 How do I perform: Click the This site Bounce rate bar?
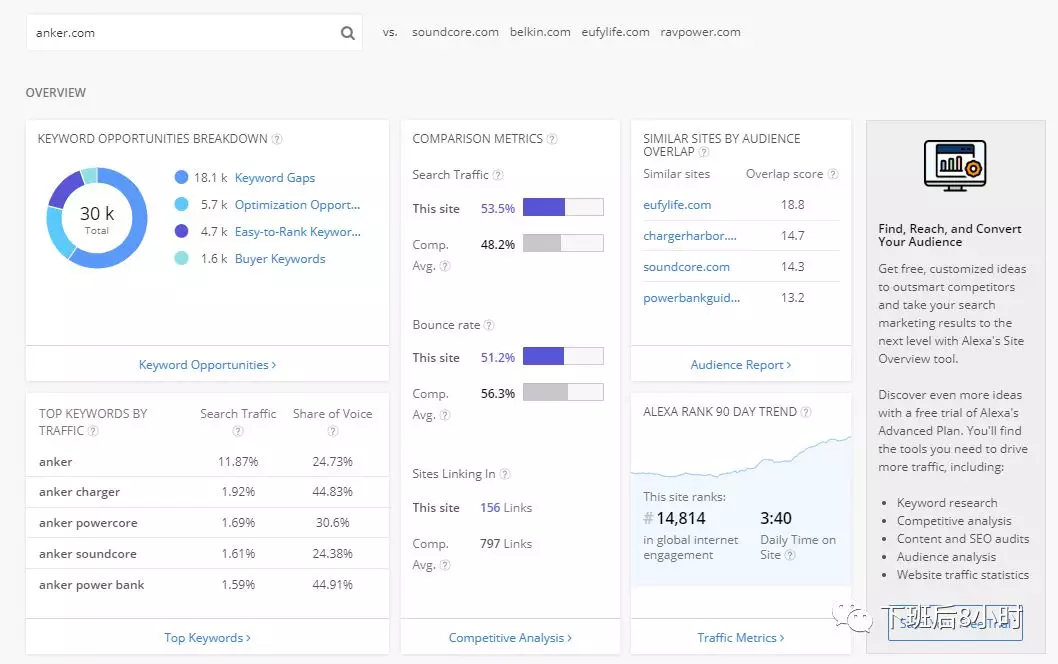563,356
